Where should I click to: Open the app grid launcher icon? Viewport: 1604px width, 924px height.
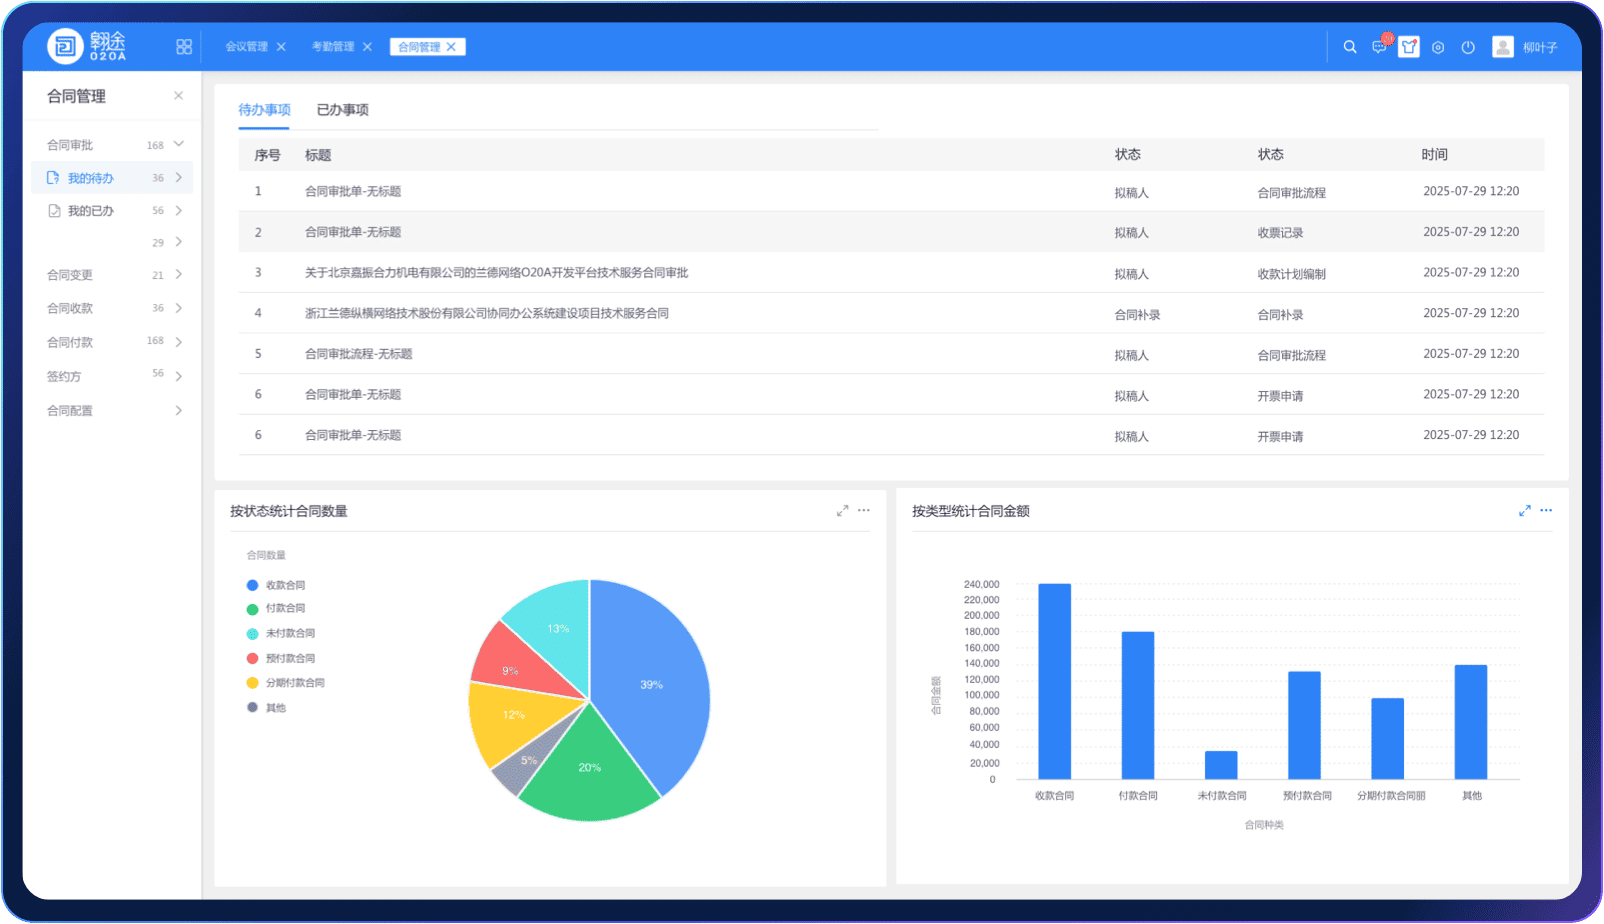click(184, 47)
